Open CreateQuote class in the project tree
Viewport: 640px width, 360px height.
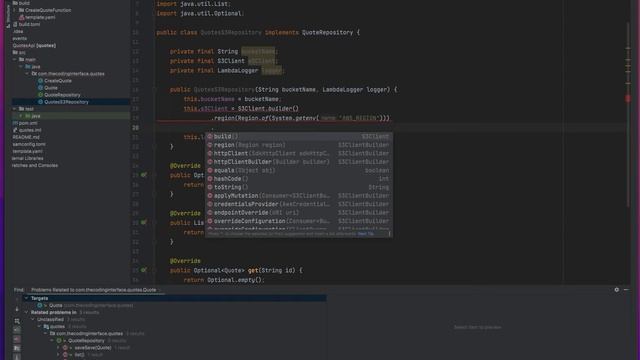click(x=58, y=81)
